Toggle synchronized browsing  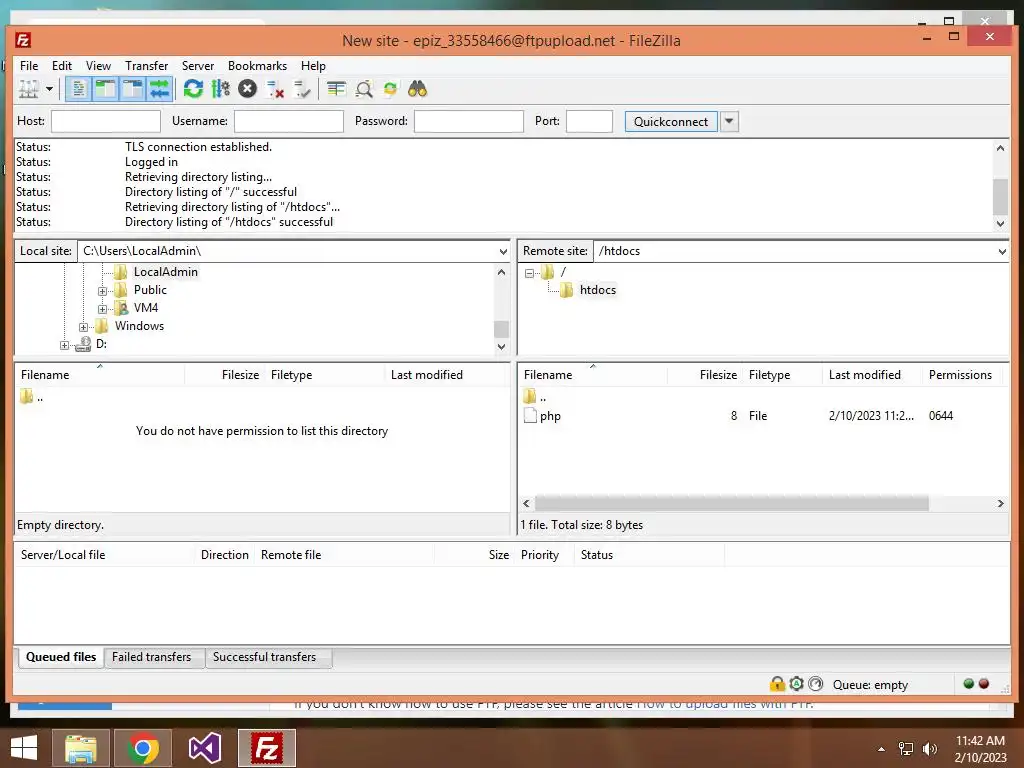point(391,89)
